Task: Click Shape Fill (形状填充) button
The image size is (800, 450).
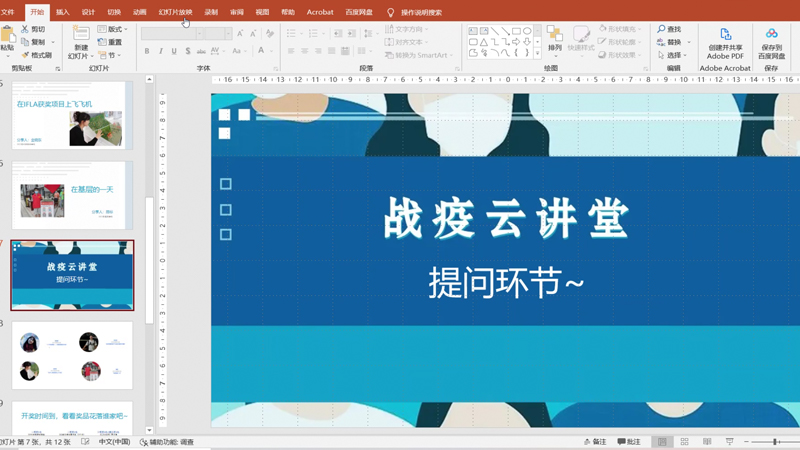Action: [619, 29]
